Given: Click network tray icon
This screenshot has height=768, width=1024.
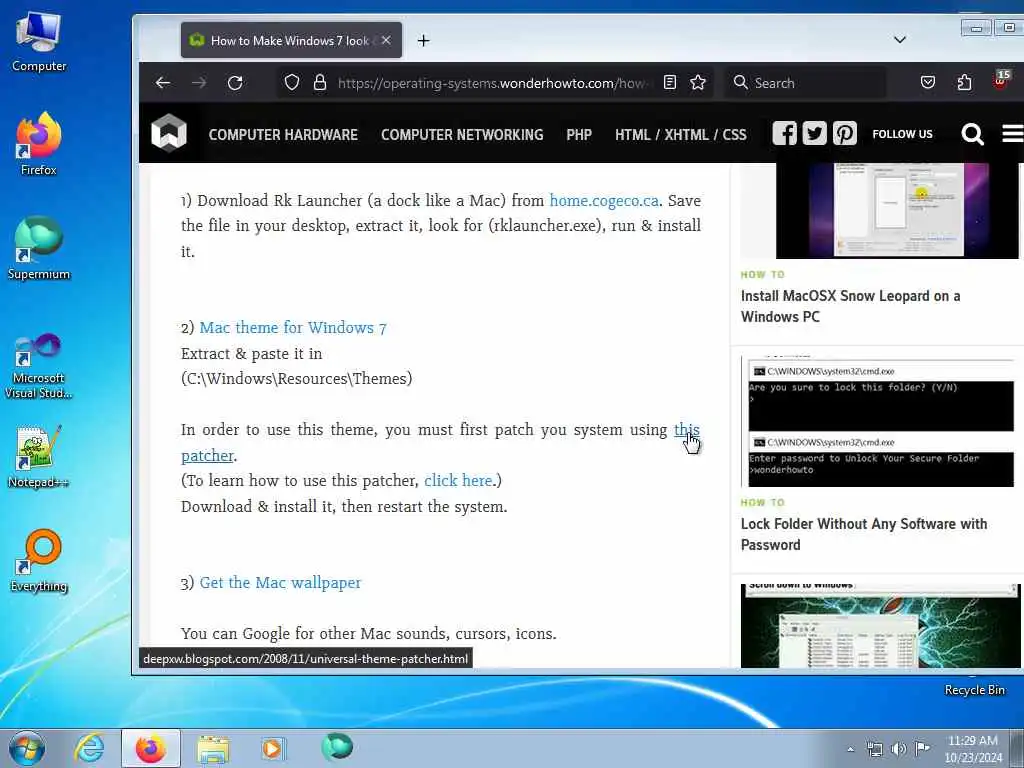Looking at the screenshot, I should 874,749.
